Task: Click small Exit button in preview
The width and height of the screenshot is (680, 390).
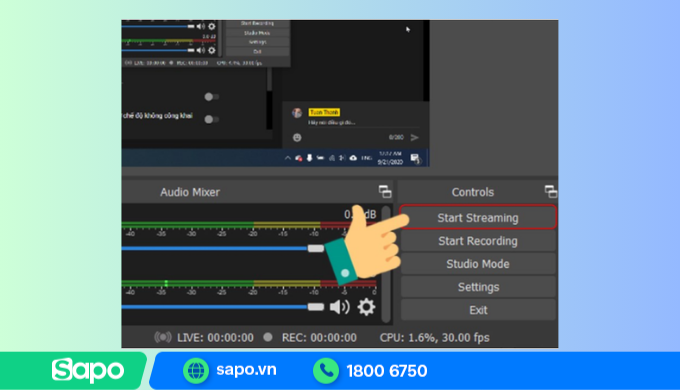Action: (x=257, y=51)
